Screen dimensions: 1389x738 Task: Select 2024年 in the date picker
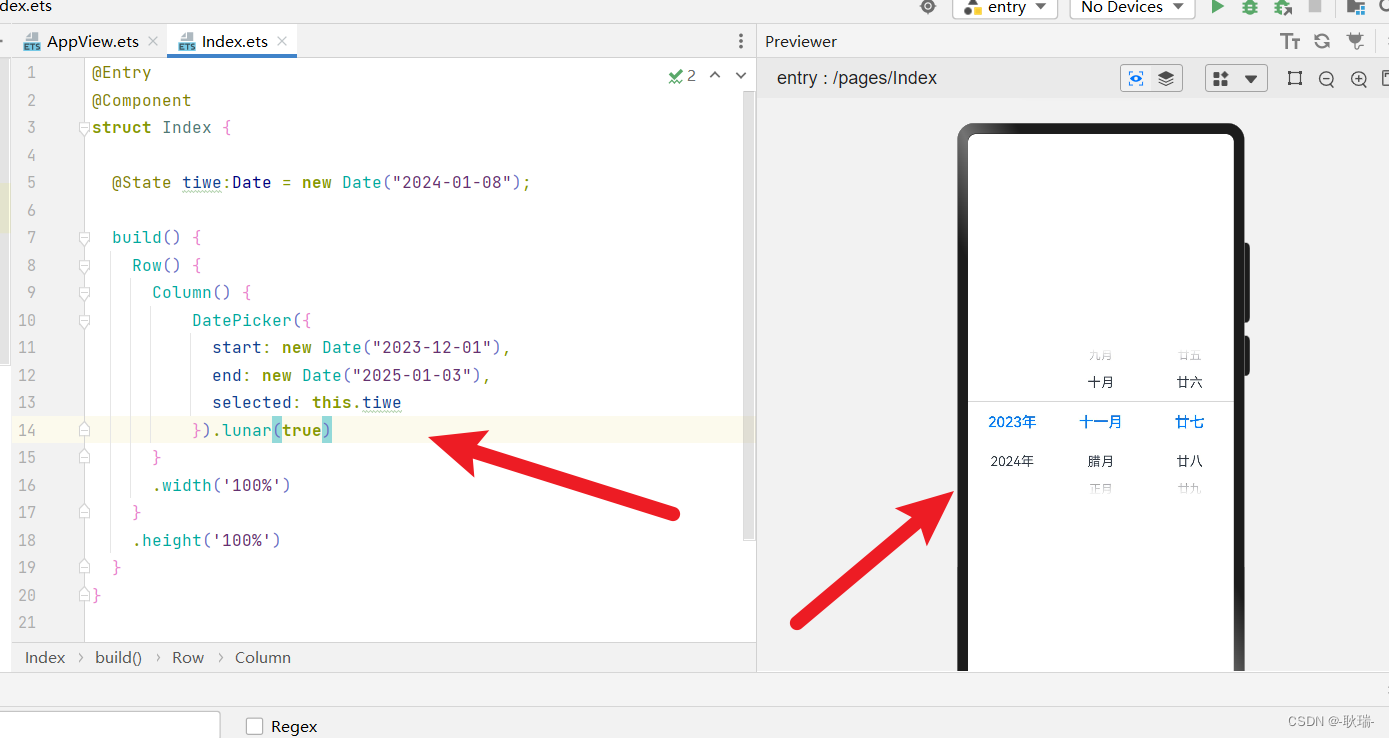(x=1012, y=461)
